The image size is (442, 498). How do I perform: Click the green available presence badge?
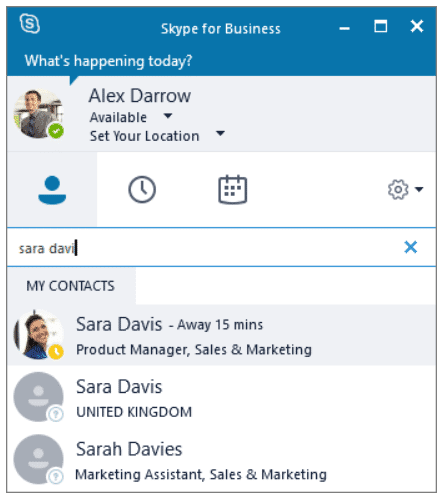pos(56,131)
